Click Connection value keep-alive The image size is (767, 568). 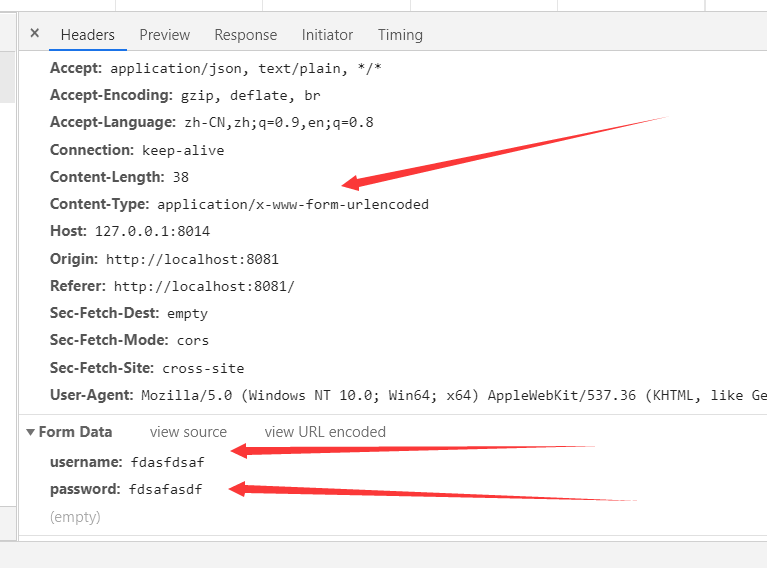click(x=183, y=150)
